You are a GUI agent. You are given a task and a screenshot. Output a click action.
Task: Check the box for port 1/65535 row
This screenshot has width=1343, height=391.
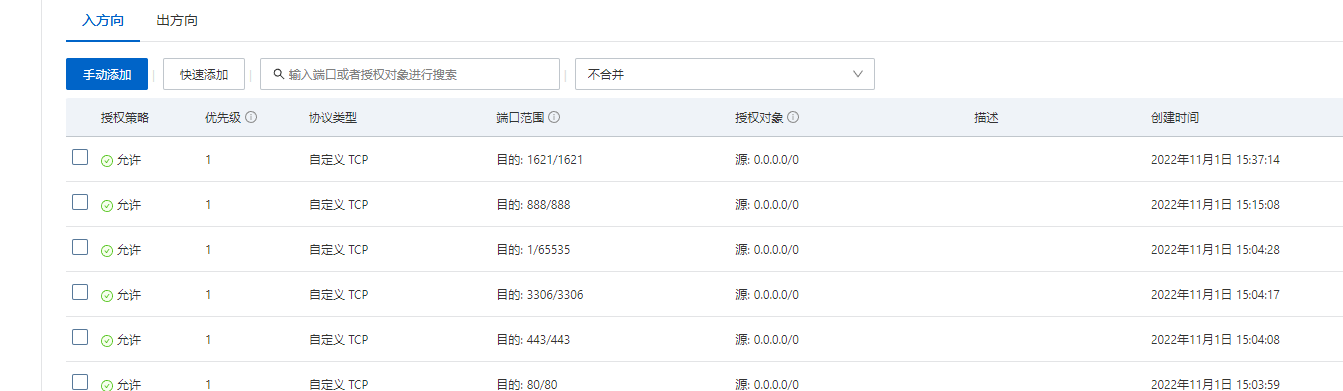point(80,247)
